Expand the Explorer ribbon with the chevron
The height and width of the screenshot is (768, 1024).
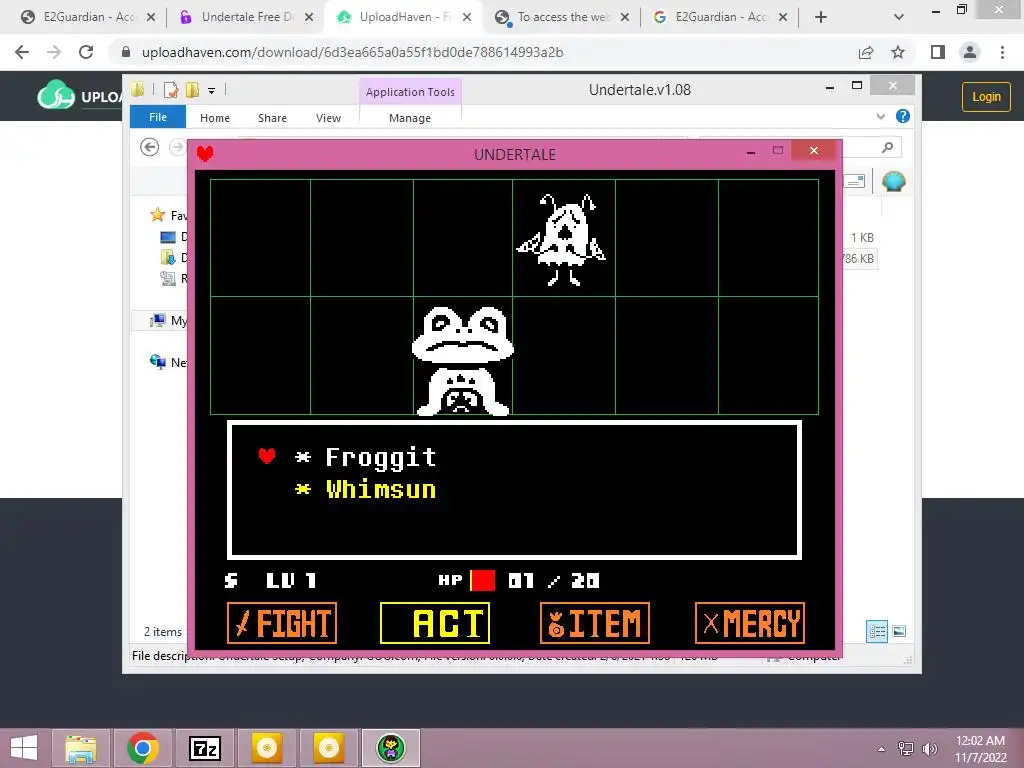pyautogui.click(x=880, y=116)
